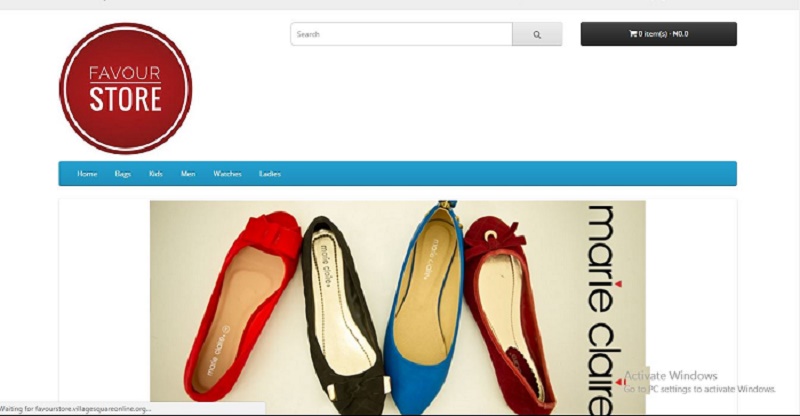Browse the Watches category

tap(227, 174)
